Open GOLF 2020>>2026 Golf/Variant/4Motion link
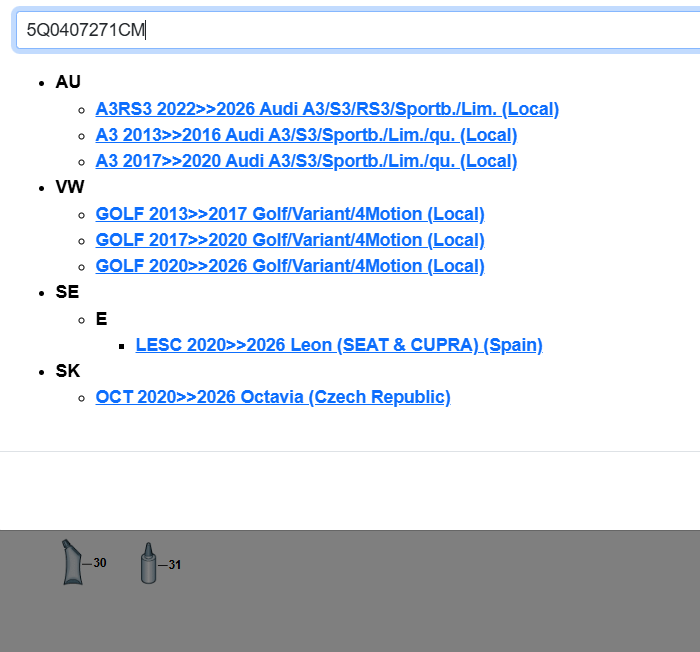 (x=290, y=266)
